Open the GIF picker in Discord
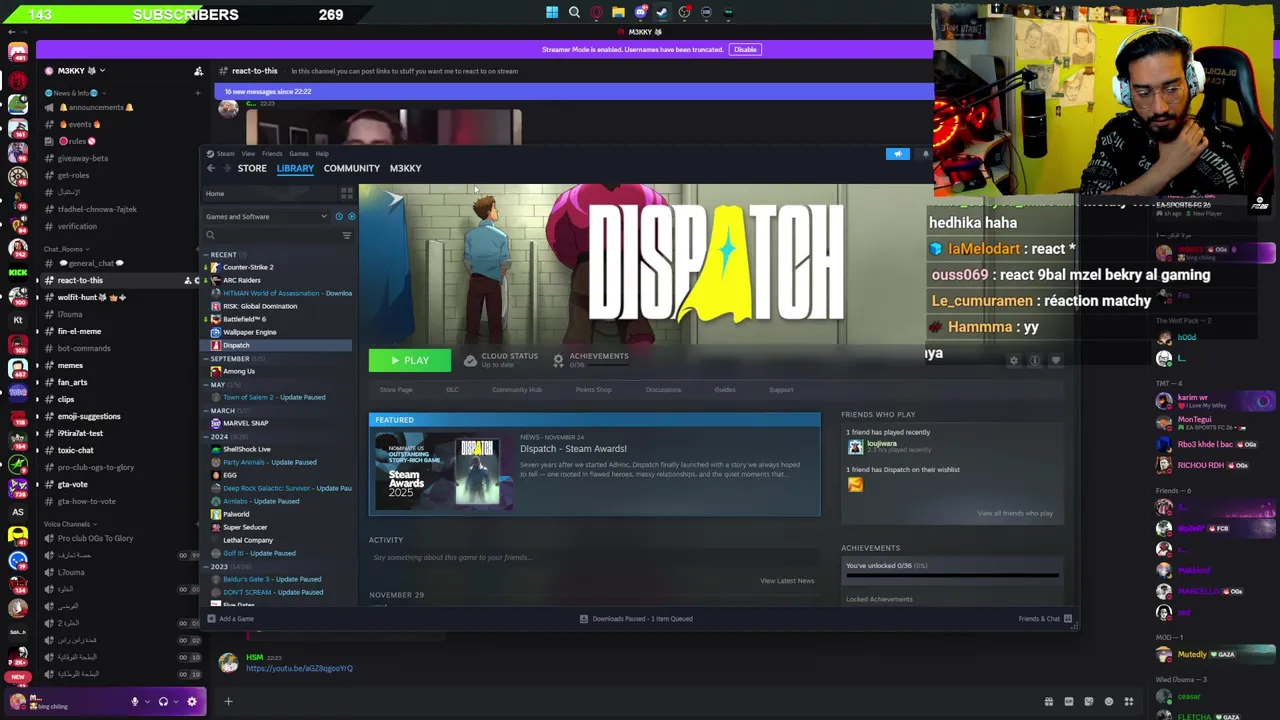Viewport: 1280px width, 720px height. [1069, 702]
